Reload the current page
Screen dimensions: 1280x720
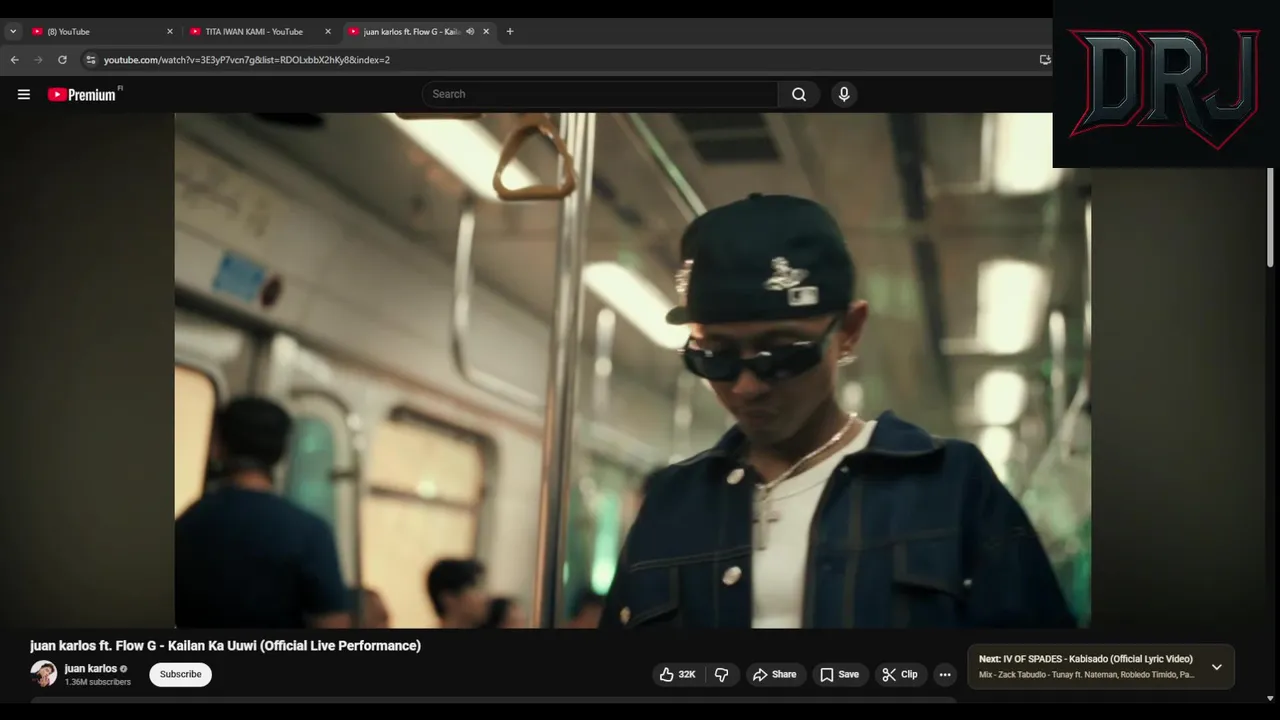pyautogui.click(x=62, y=60)
